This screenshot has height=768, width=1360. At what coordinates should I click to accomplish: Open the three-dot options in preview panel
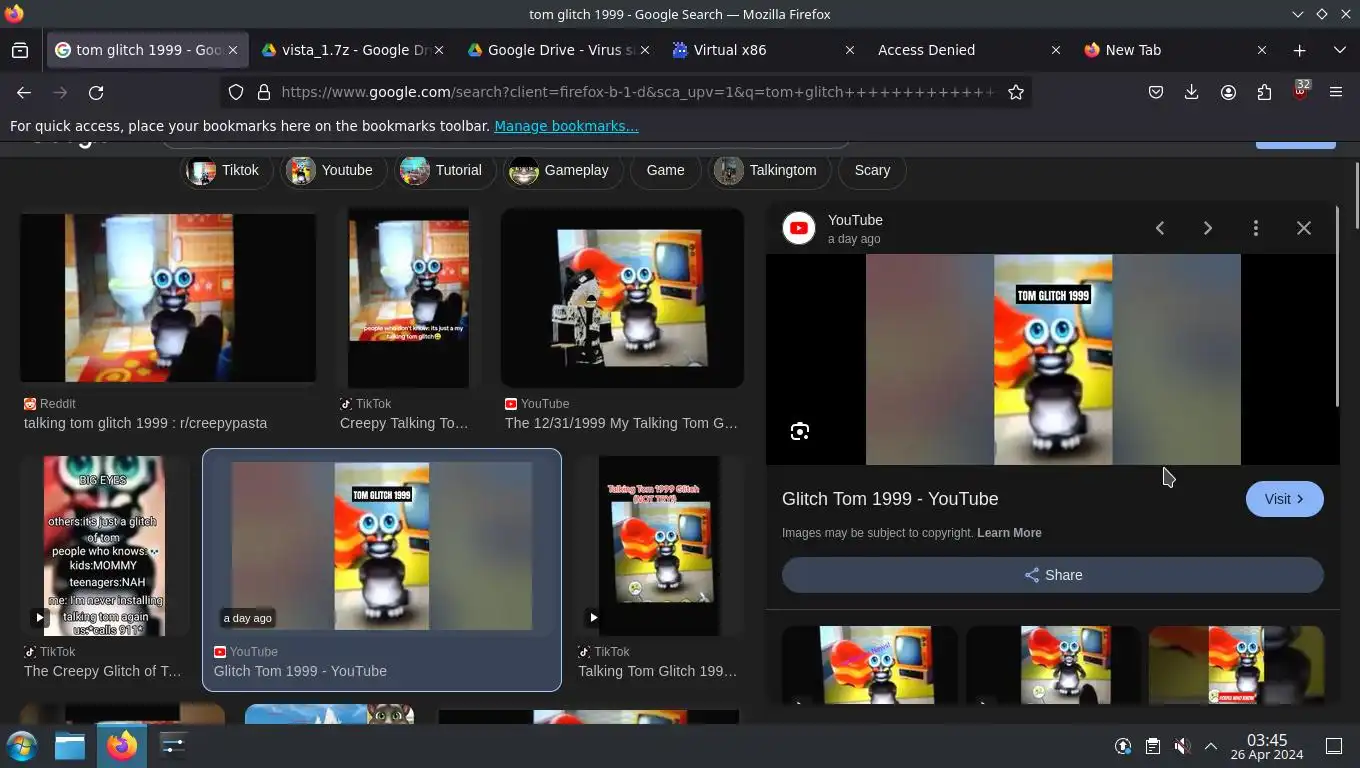pos(1256,228)
